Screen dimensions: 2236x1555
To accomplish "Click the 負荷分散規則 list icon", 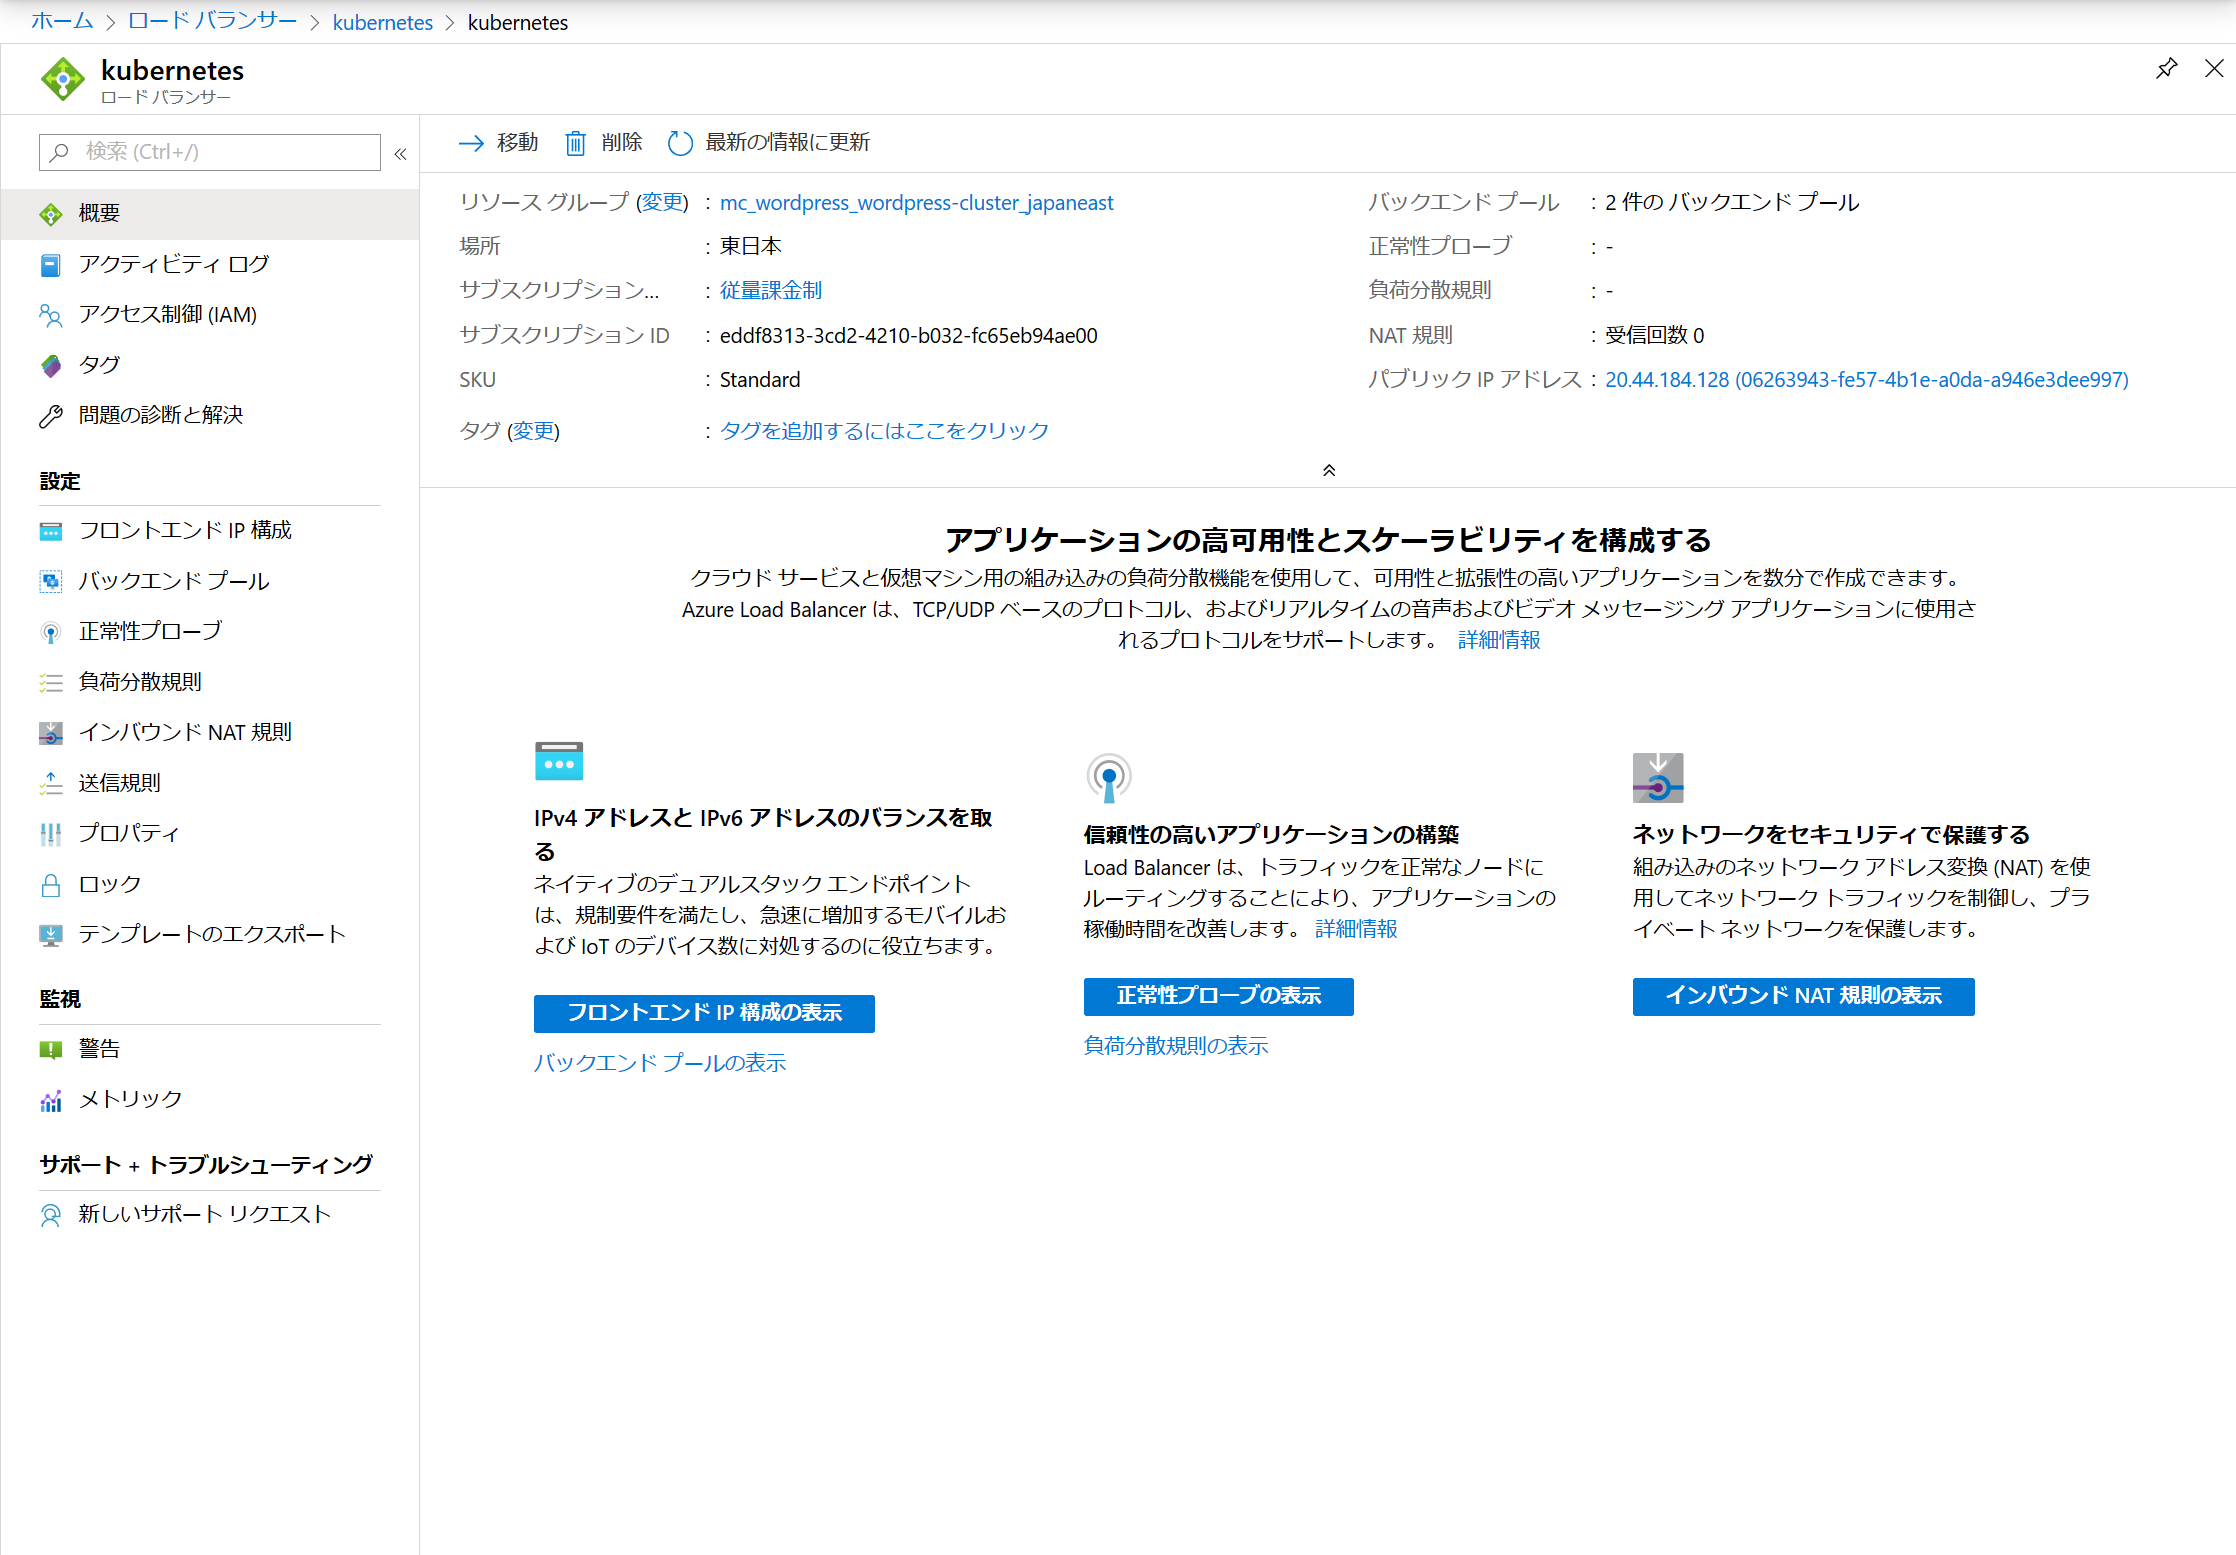I will (51, 683).
